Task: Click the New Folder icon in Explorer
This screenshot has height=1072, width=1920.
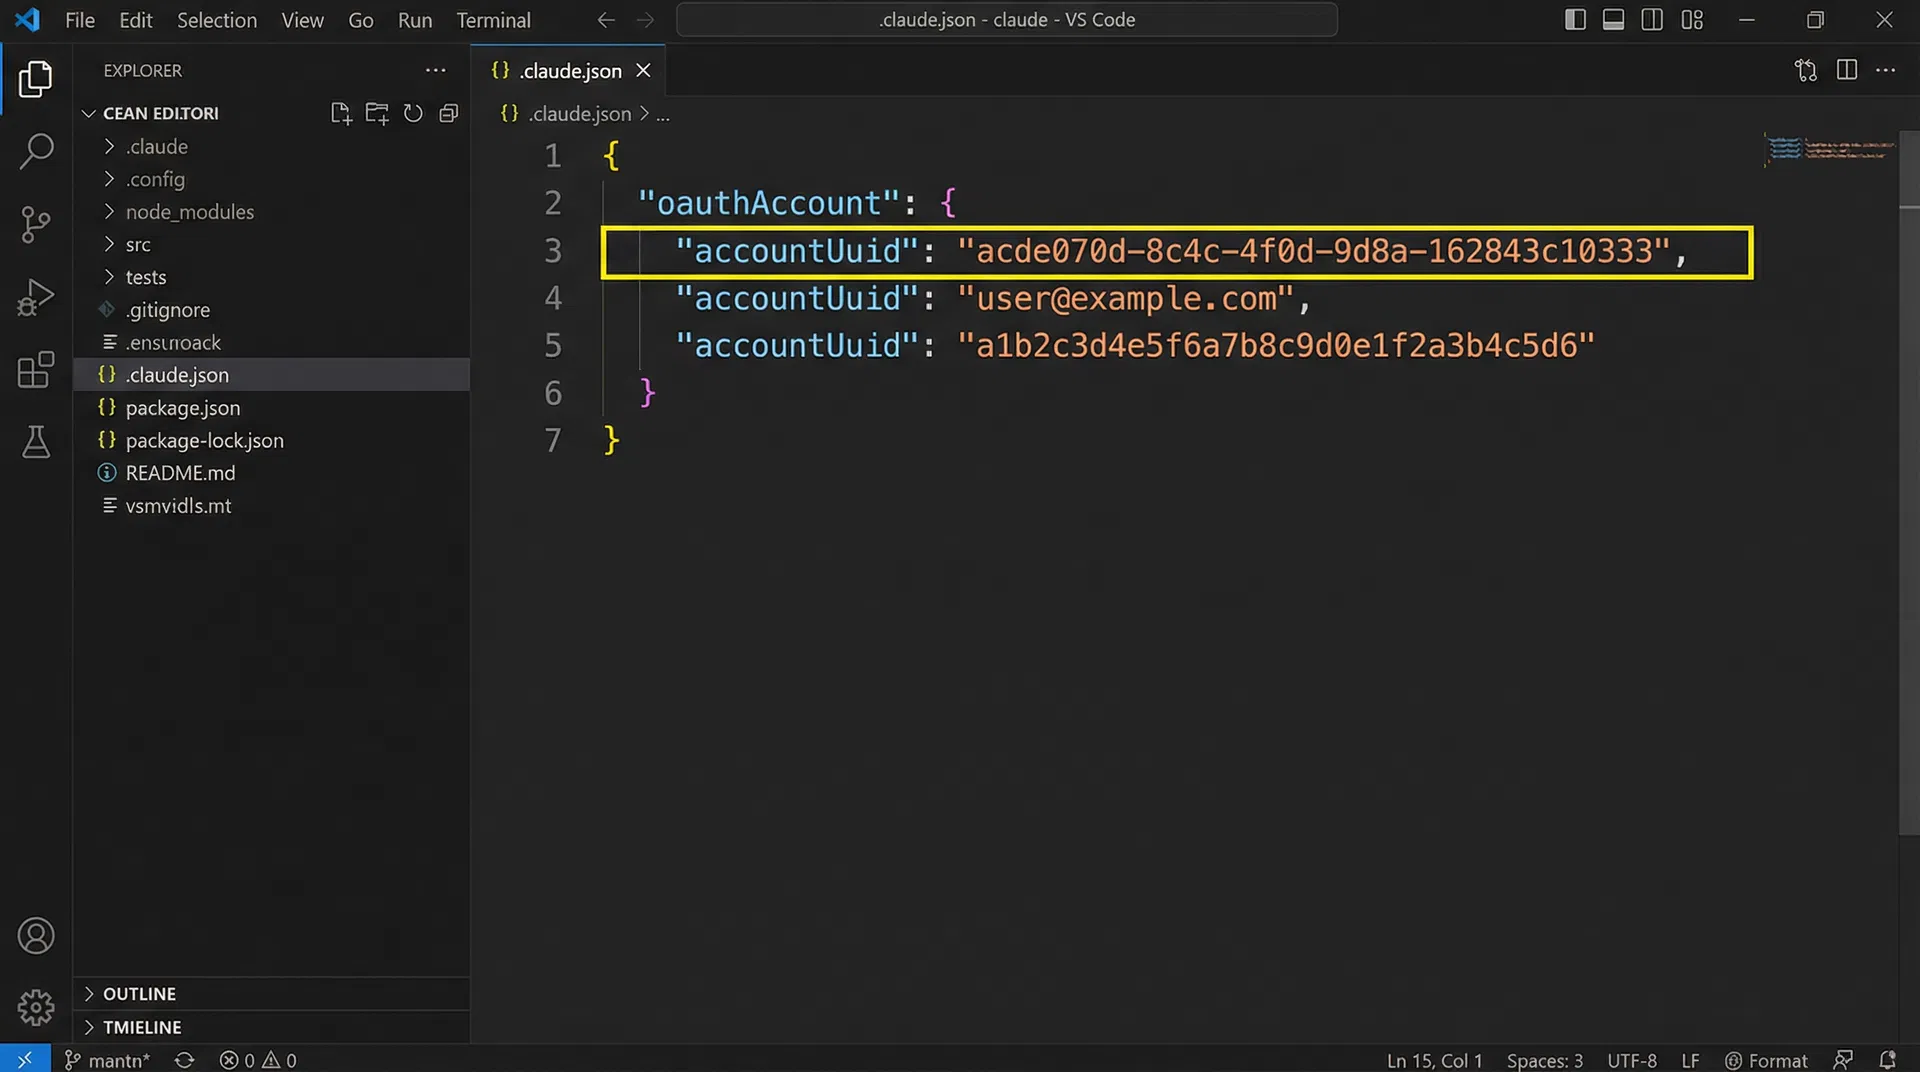Action: tap(377, 113)
